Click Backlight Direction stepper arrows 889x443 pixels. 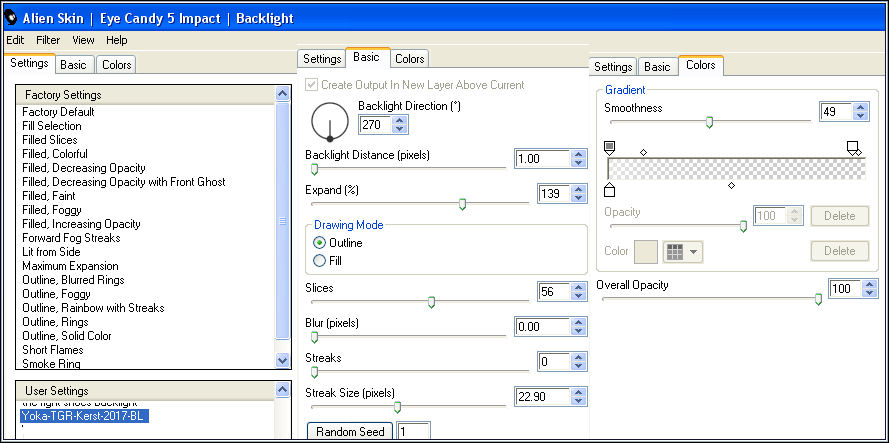coord(400,124)
